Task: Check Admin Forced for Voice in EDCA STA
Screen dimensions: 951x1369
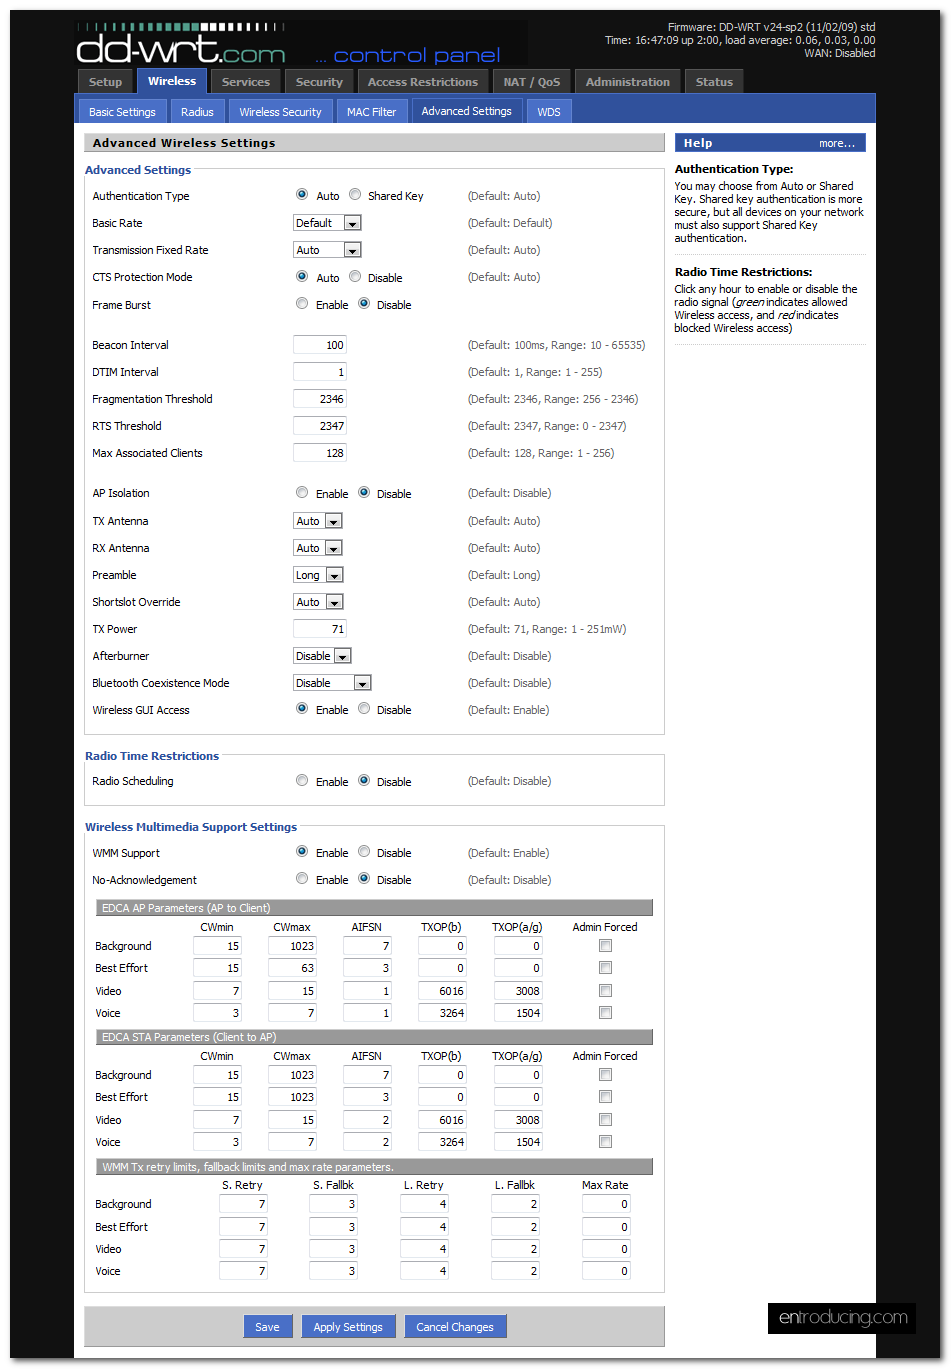Action: click(605, 1141)
